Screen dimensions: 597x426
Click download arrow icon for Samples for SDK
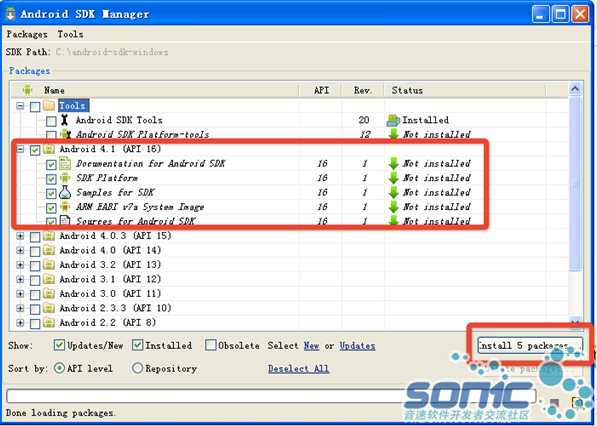394,192
